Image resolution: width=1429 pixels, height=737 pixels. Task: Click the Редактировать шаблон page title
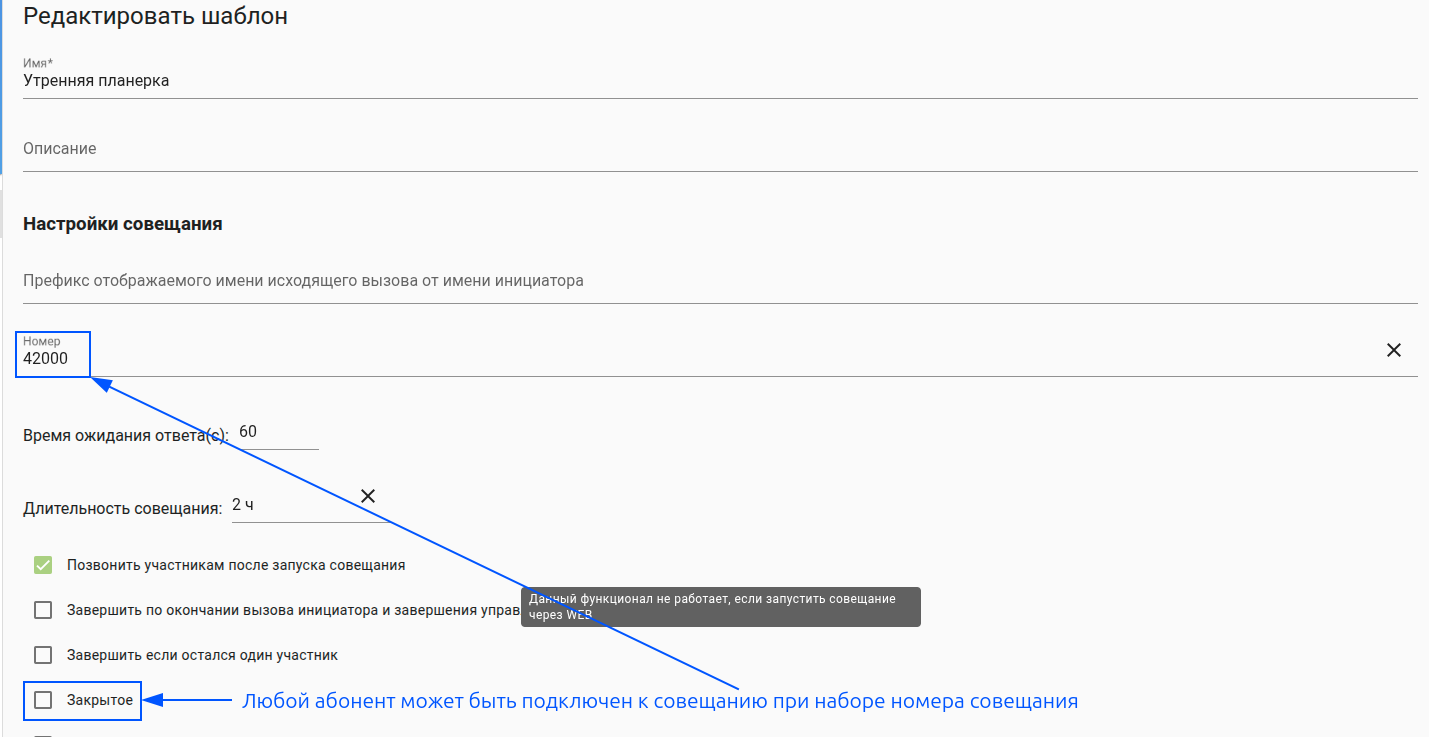pyautogui.click(x=155, y=17)
